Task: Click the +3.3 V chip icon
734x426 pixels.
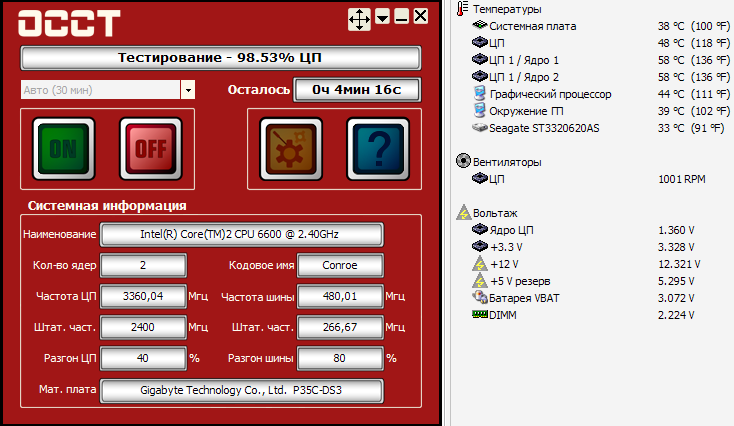Action: click(480, 246)
